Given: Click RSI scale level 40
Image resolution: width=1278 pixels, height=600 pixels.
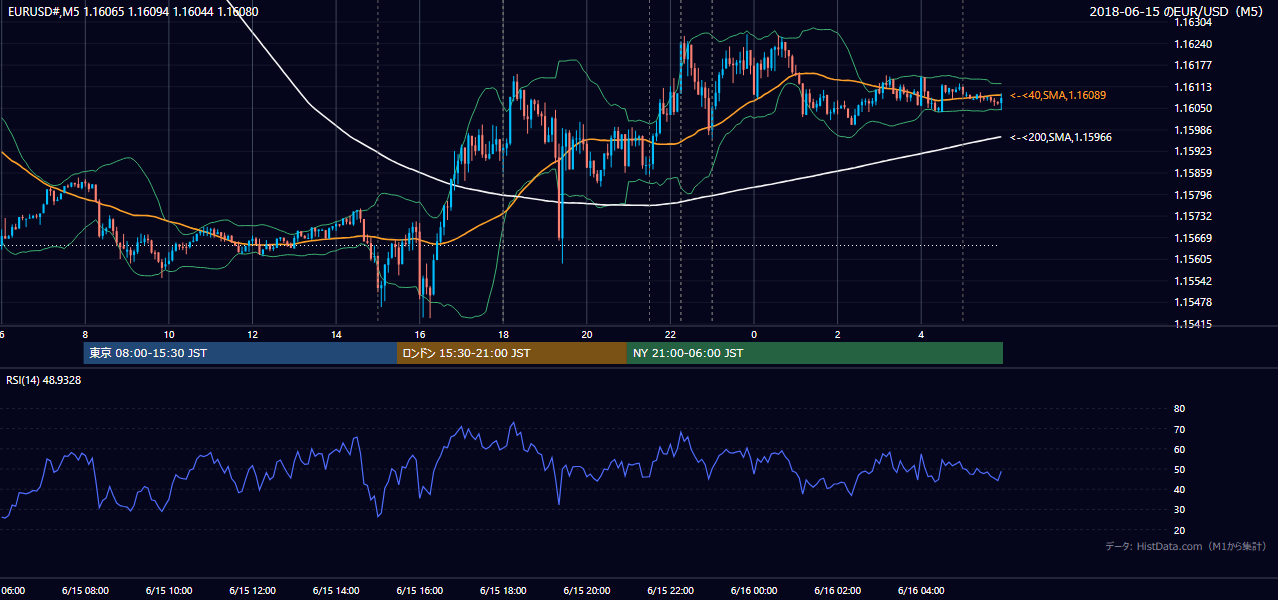Looking at the screenshot, I should (1179, 489).
